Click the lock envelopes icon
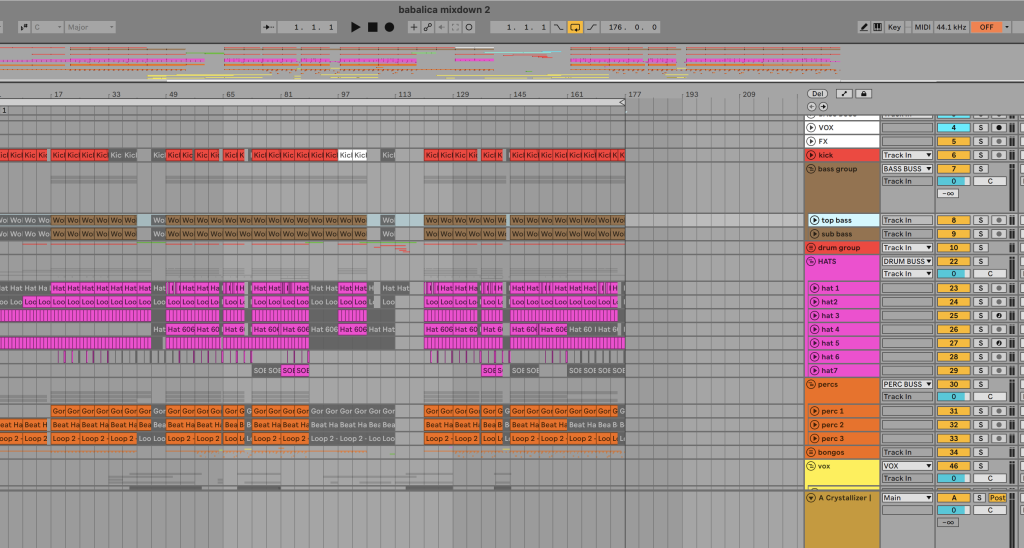1024x548 pixels. point(865,93)
